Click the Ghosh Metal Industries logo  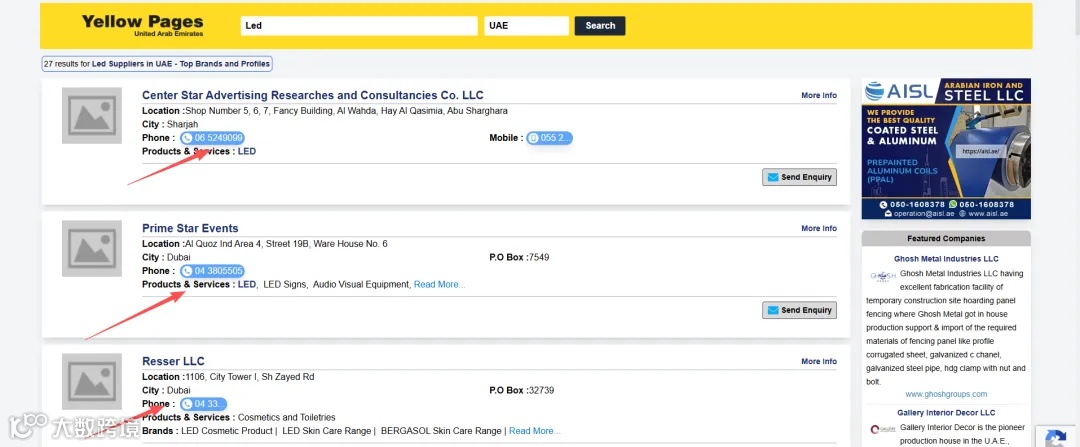(x=882, y=276)
